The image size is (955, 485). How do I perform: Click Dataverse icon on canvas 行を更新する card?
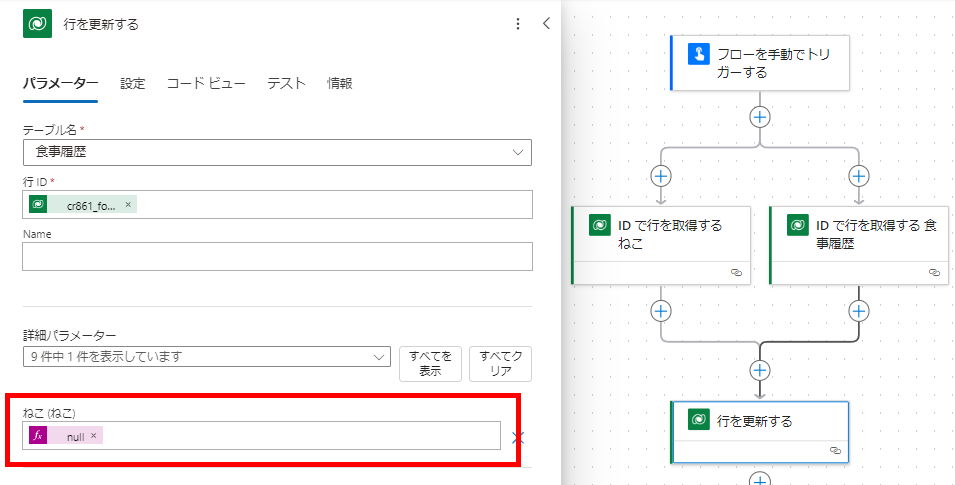click(x=699, y=420)
